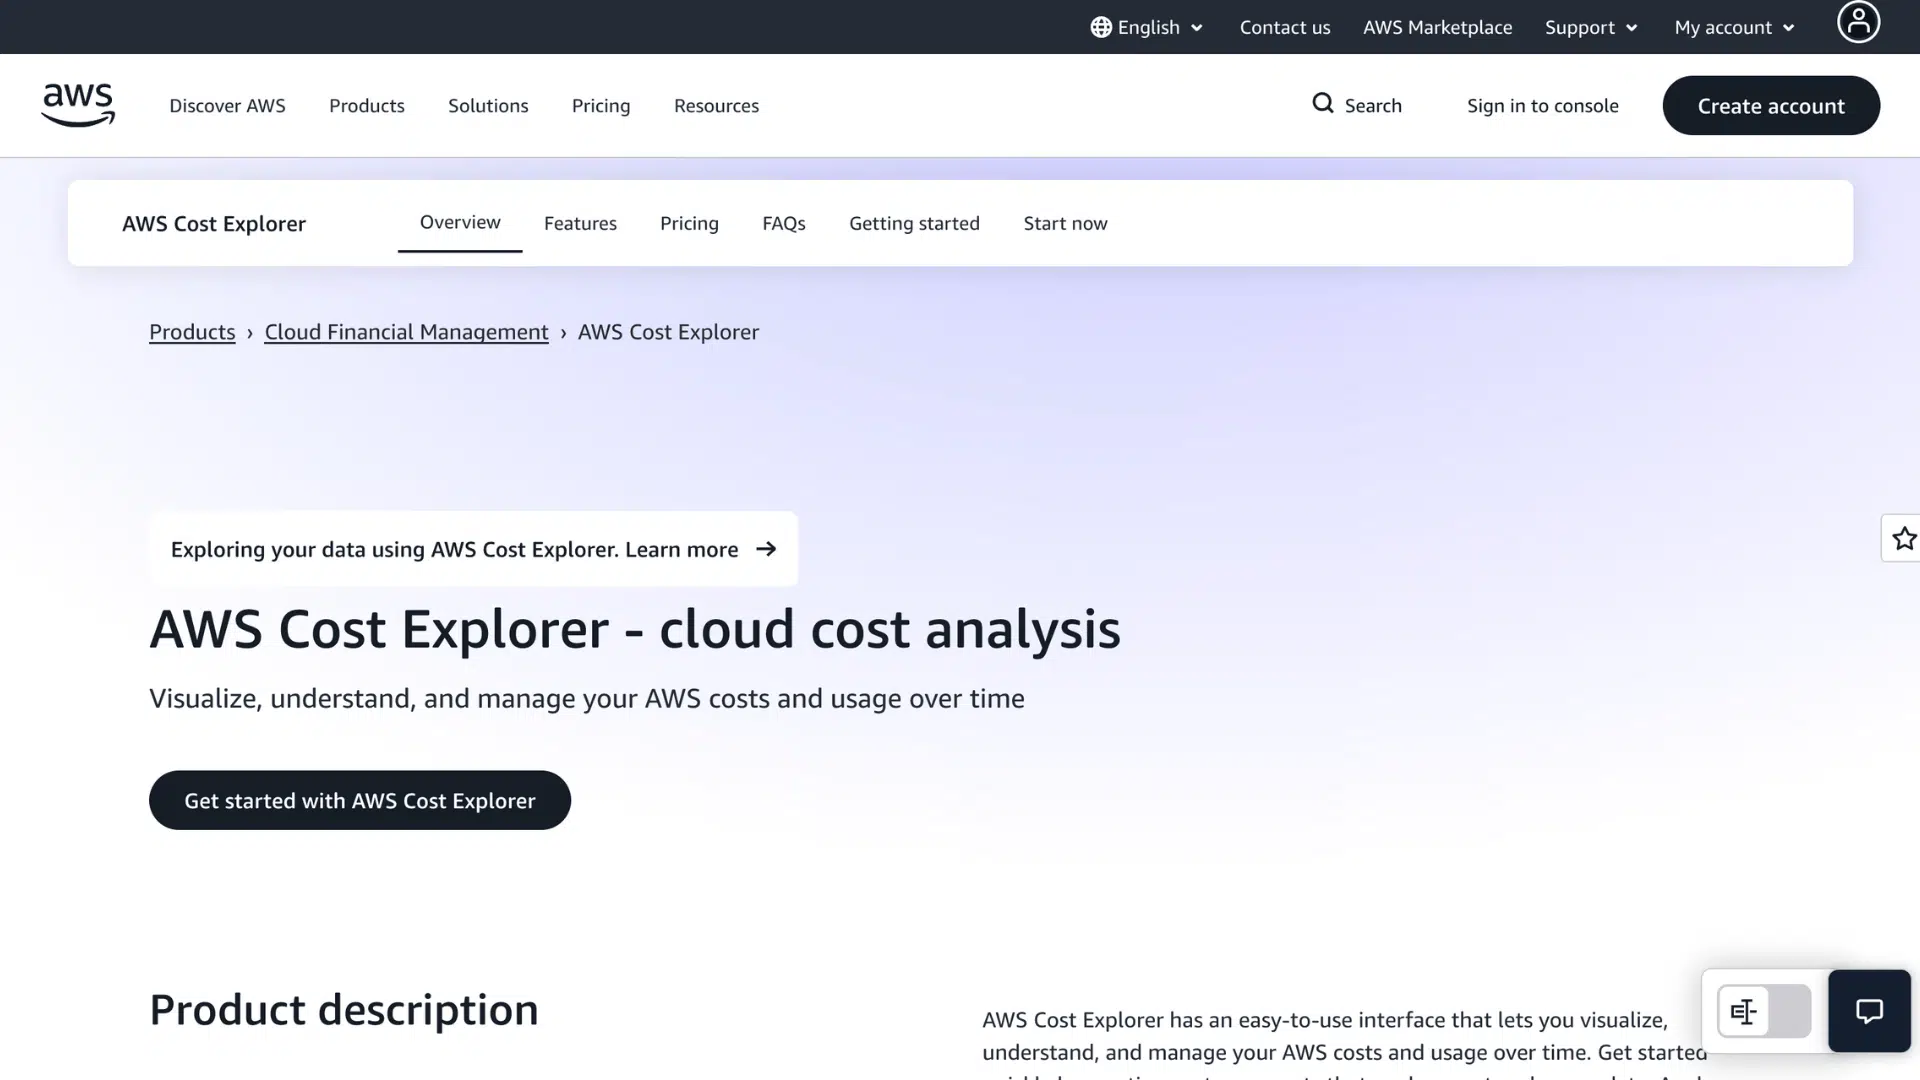Screen dimensions: 1920x1080
Task: Open the chat feedback bubble icon
Action: [x=1868, y=1011]
